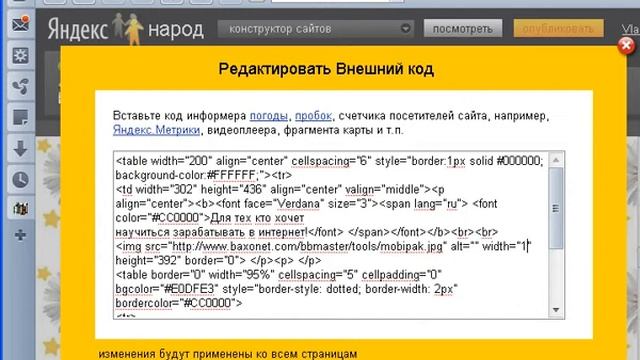Click inside the external code text area
Viewport: 640px width, 360px height.
[x=331, y=235]
